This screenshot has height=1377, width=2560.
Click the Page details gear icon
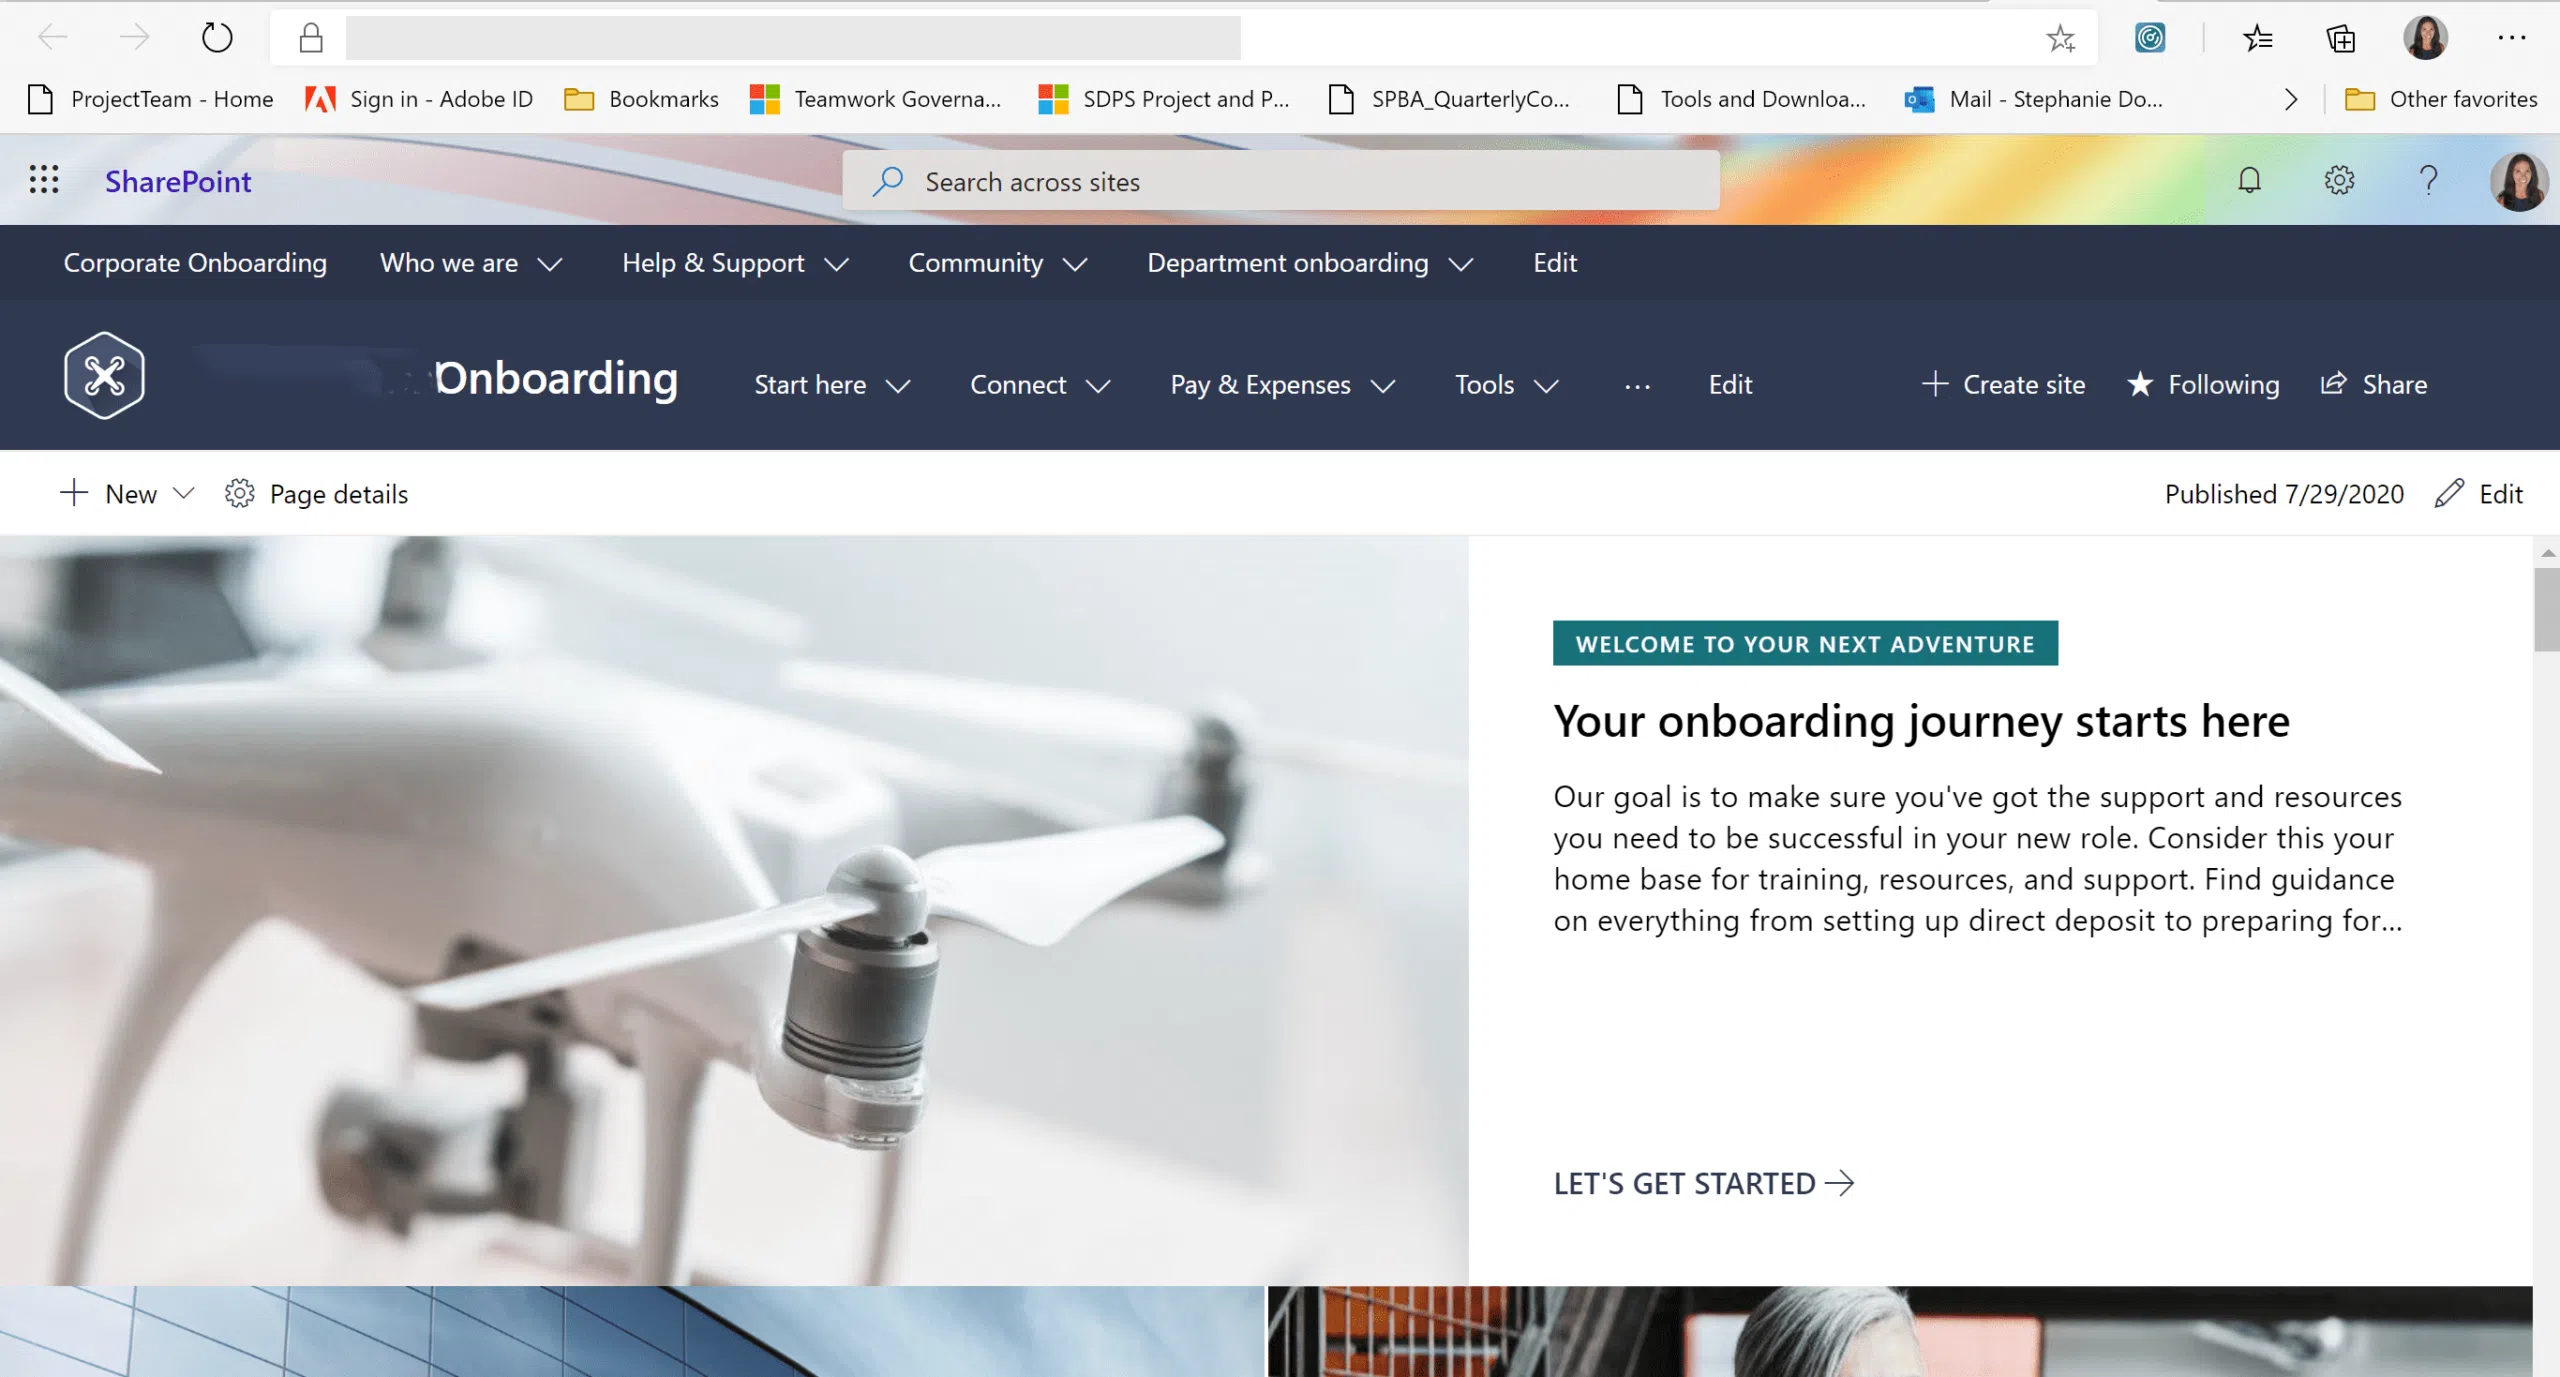[239, 493]
